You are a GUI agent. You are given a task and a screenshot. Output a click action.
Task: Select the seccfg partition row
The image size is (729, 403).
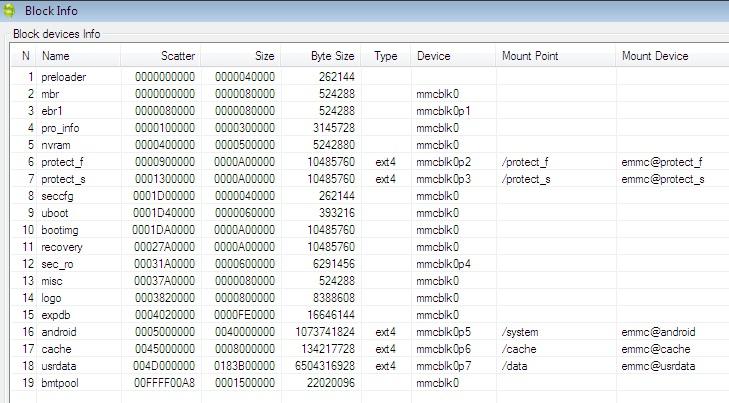click(370, 196)
